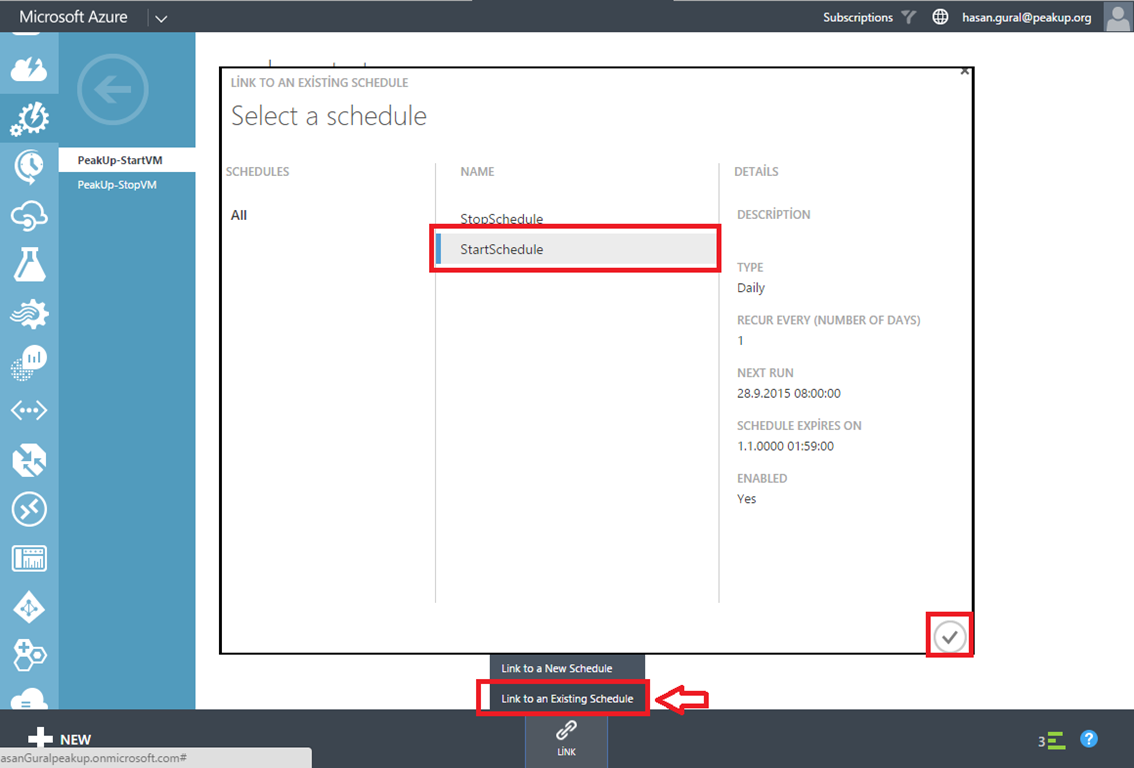1134x768 pixels.
Task: Open the Machine Learning flask icon
Action: point(29,264)
